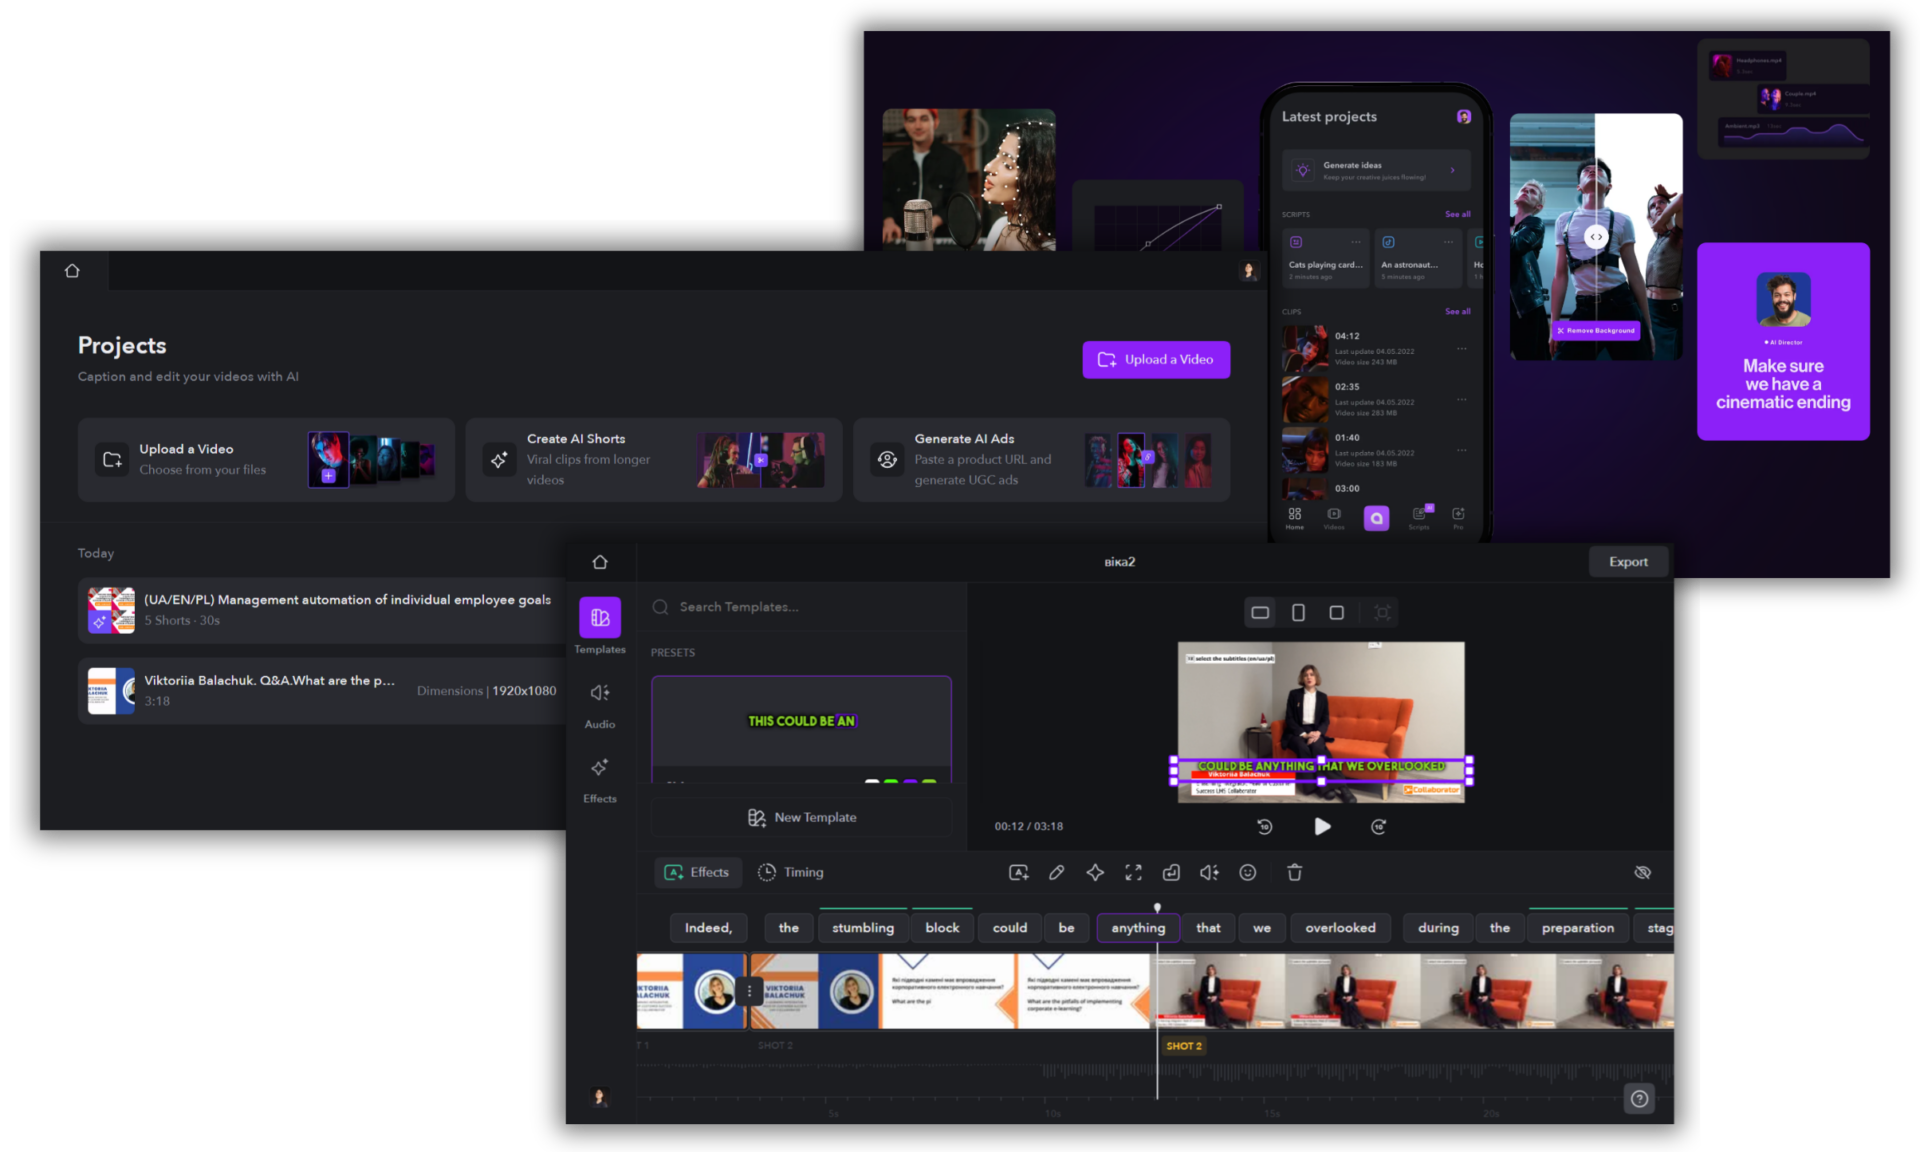Select the pencil edit icon in caption toolbar
The width and height of the screenshot is (1920, 1152).
1056,873
